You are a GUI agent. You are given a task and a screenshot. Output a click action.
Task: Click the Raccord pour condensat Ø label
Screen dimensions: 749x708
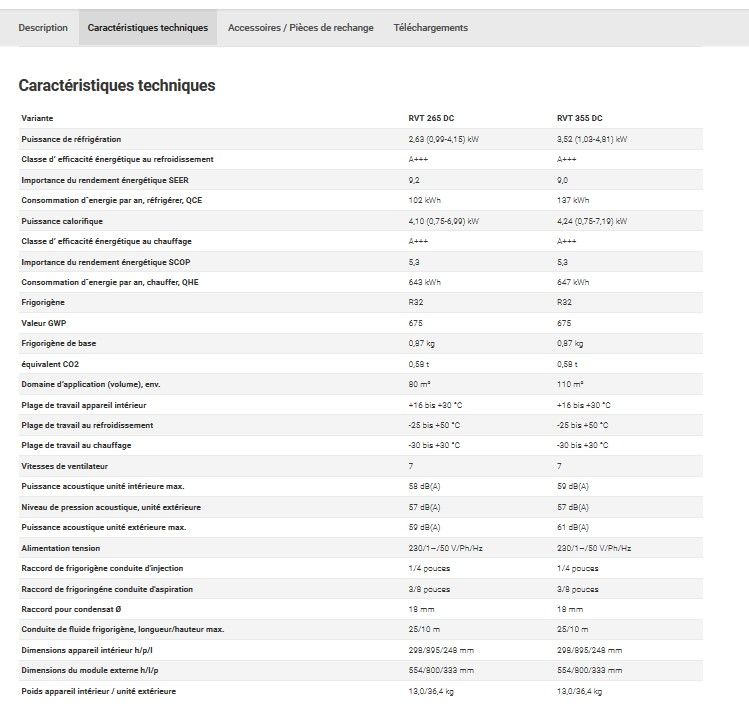[69, 609]
